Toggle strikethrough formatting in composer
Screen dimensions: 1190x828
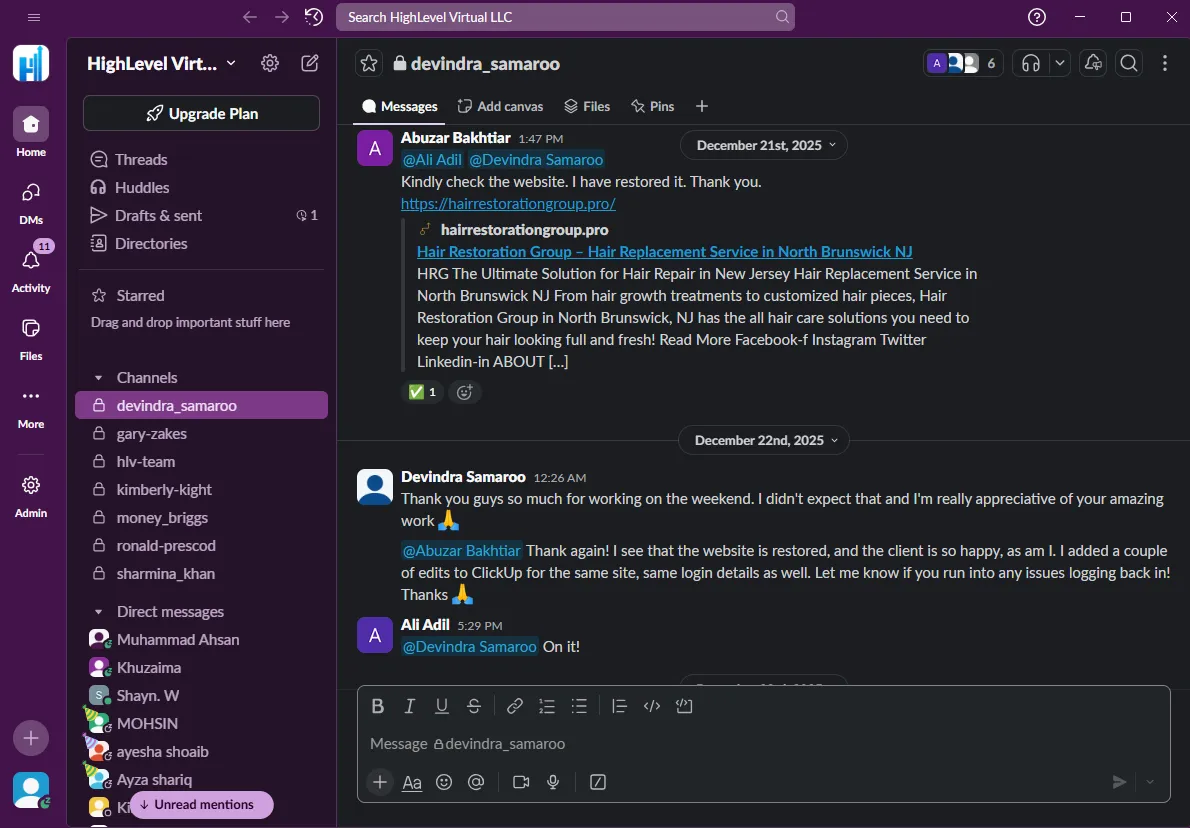pos(474,706)
